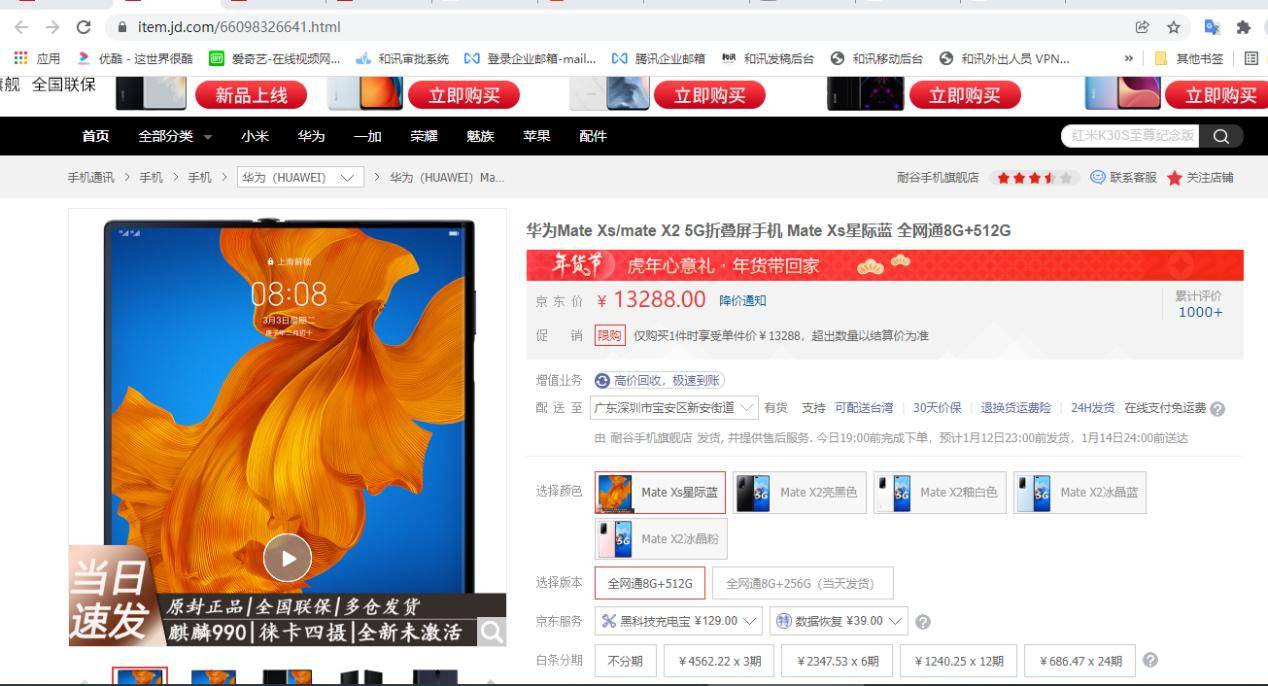Open the translate page icon
Screen dimensions: 1268x686
[1212, 27]
